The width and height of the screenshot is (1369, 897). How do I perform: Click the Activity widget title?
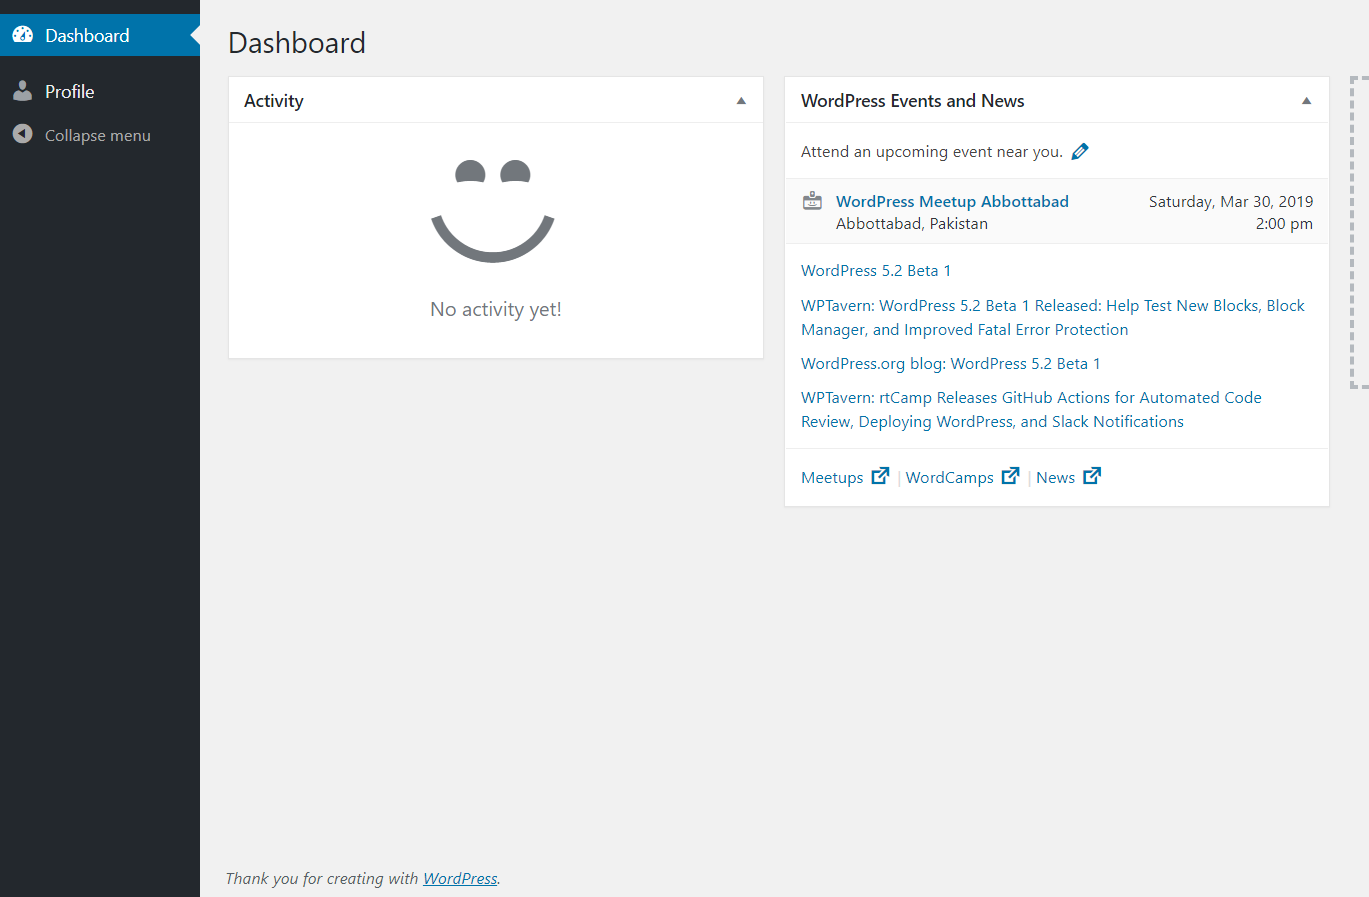pyautogui.click(x=274, y=101)
